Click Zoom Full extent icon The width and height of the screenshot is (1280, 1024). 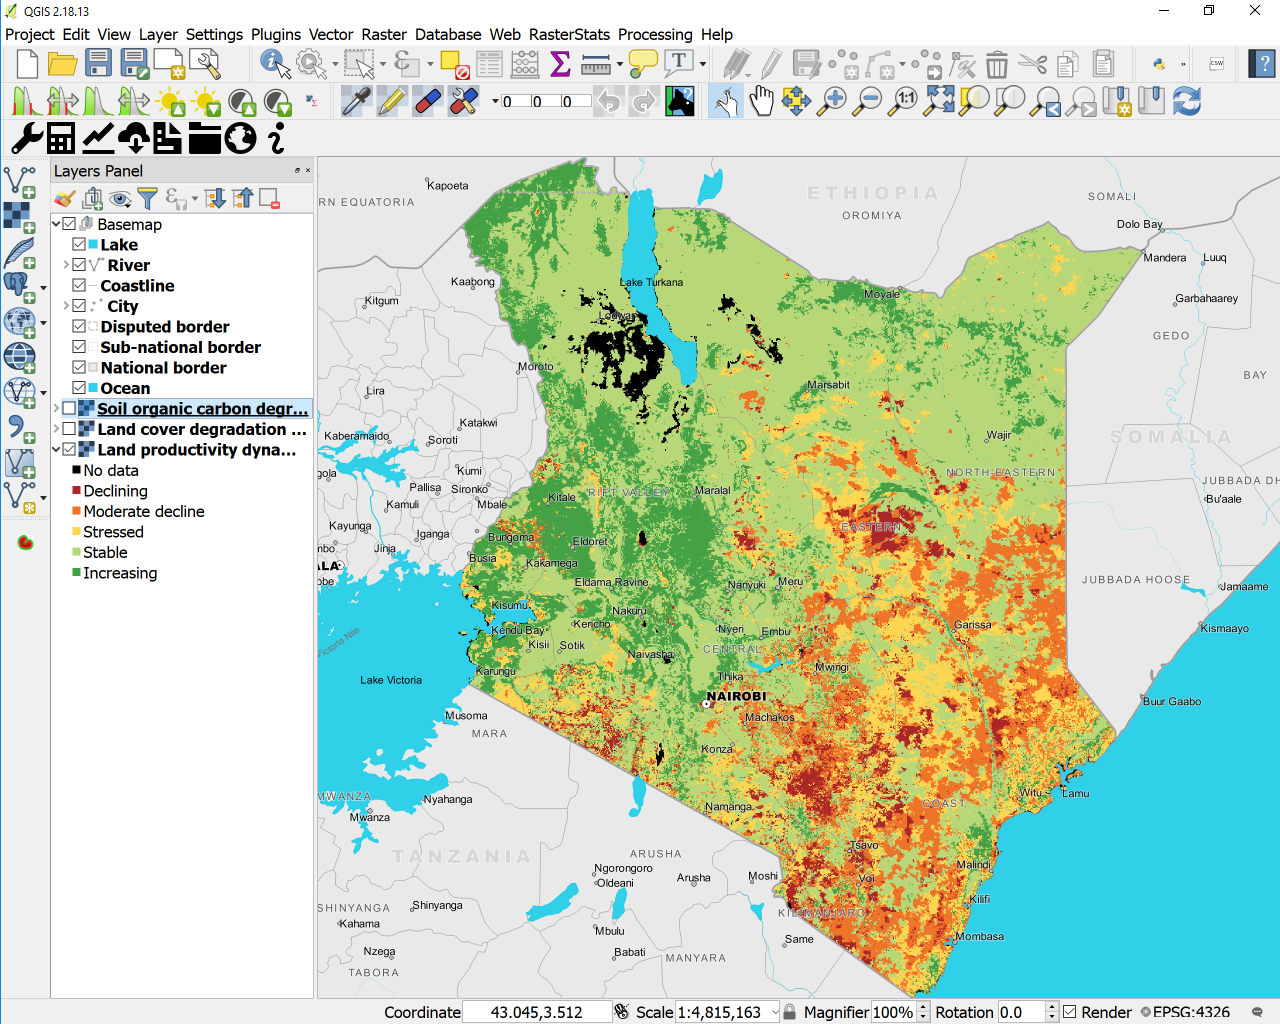point(939,101)
